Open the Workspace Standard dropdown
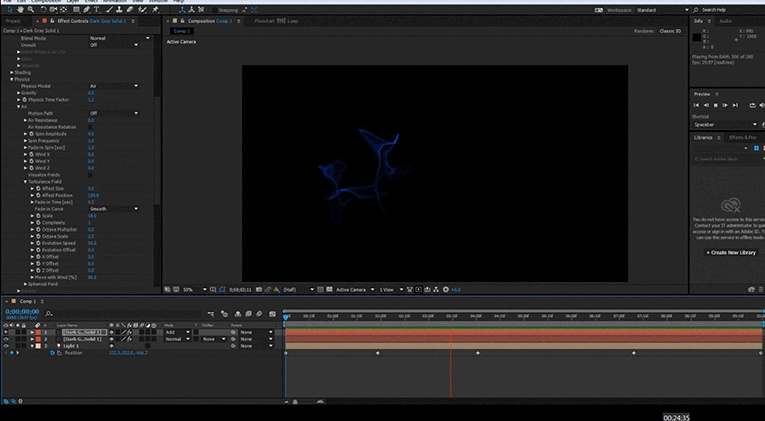The image size is (765, 421). [x=663, y=10]
